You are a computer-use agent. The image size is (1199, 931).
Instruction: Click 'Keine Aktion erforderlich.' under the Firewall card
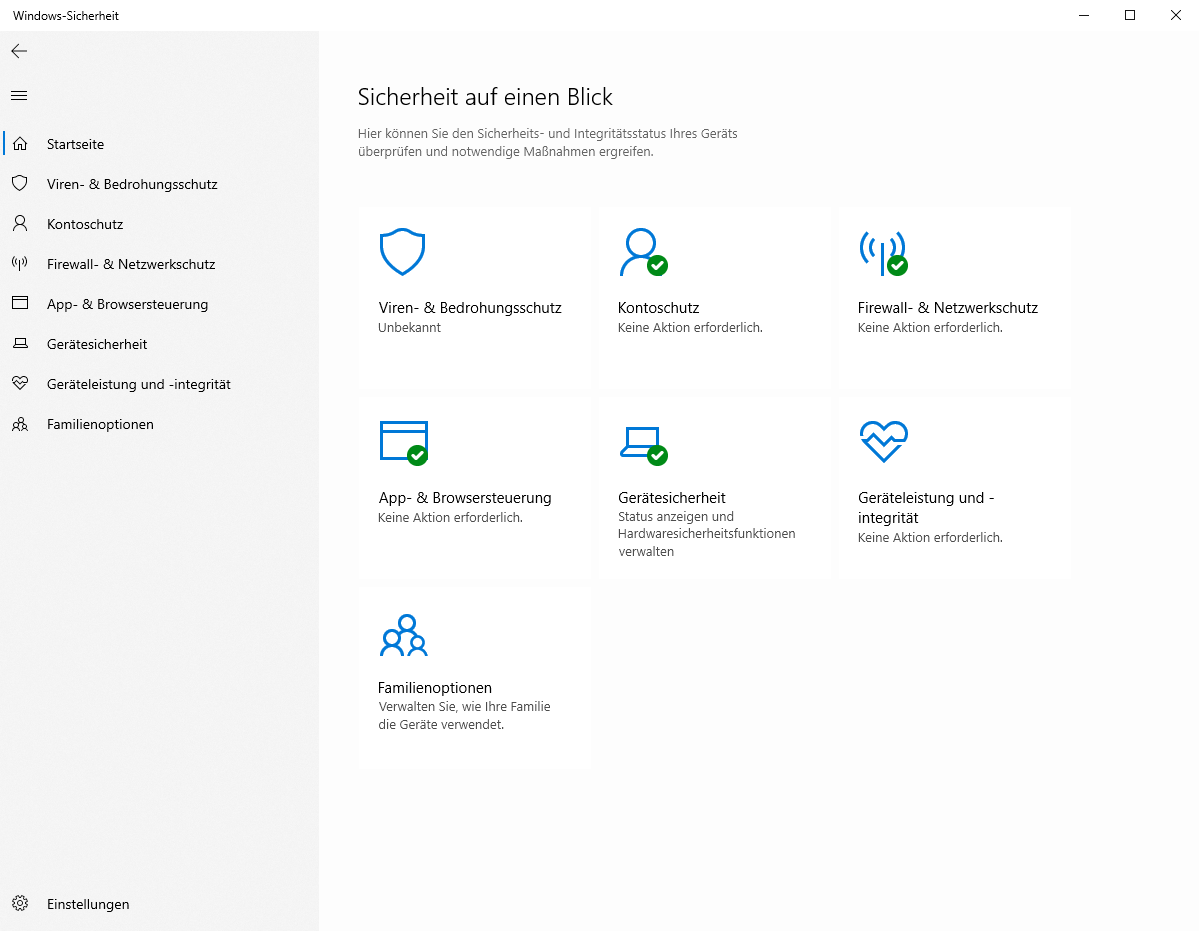click(x=930, y=327)
